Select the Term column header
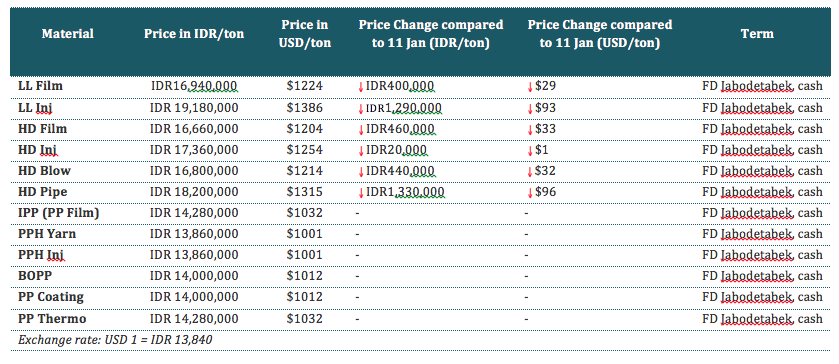This screenshot has height=364, width=839. (757, 34)
